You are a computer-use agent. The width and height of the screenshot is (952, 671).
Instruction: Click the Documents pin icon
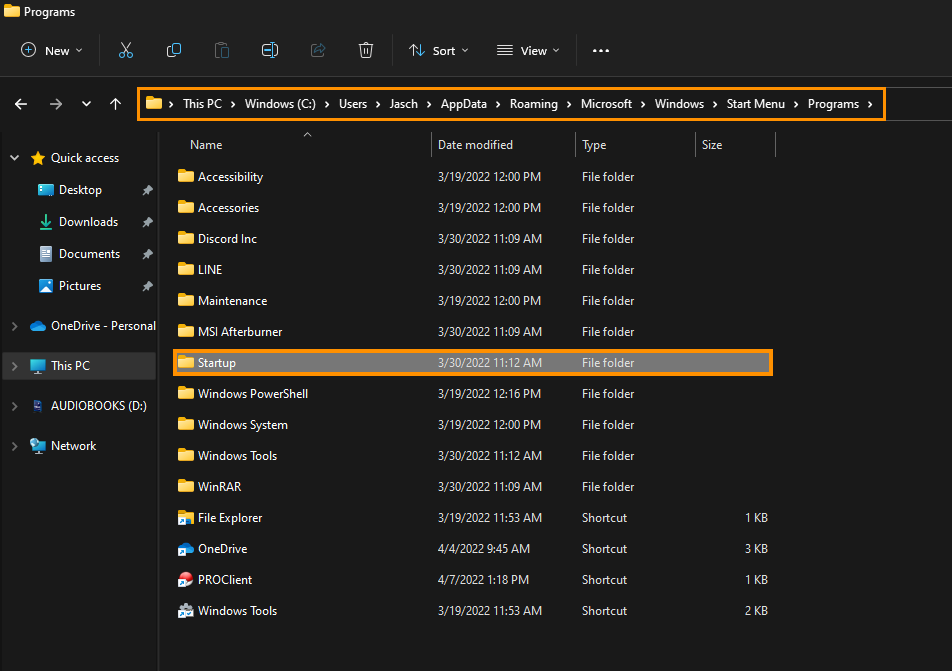click(147, 254)
